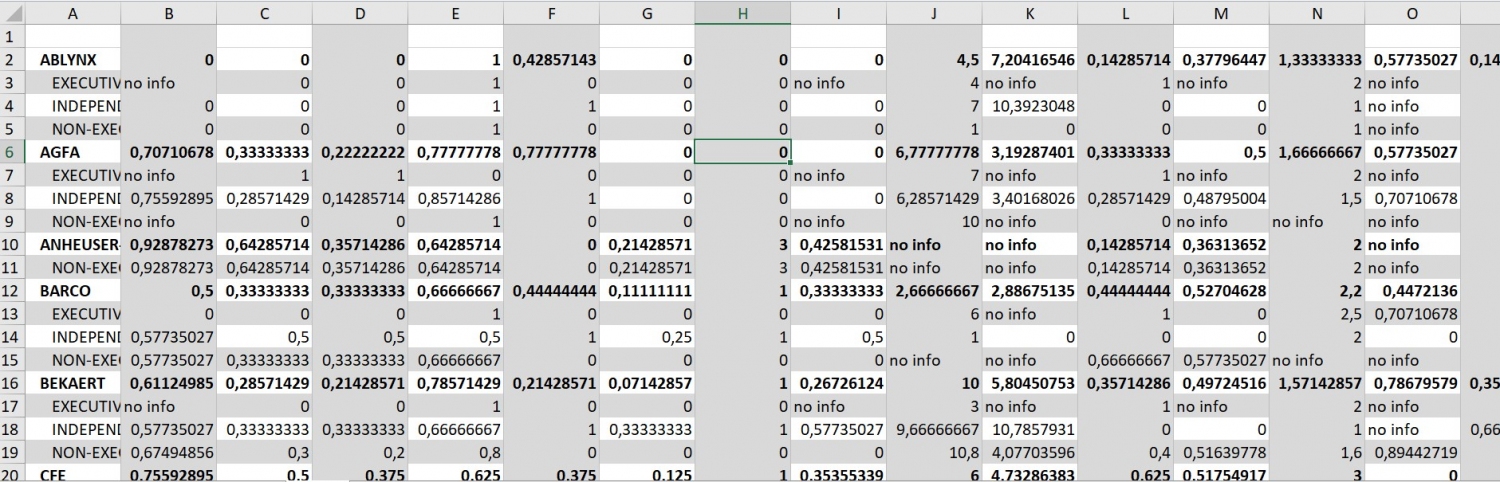Click cell with value 5,80450753

[x=1030, y=382]
